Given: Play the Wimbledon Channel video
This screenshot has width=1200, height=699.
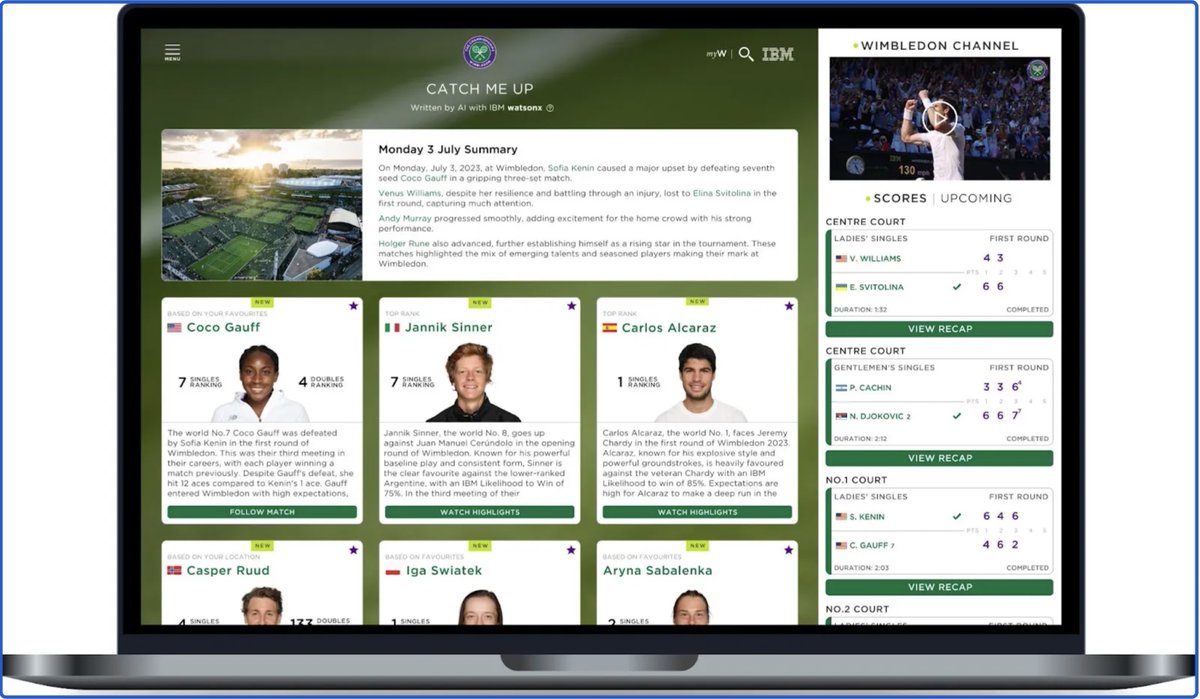Looking at the screenshot, I should [x=939, y=118].
